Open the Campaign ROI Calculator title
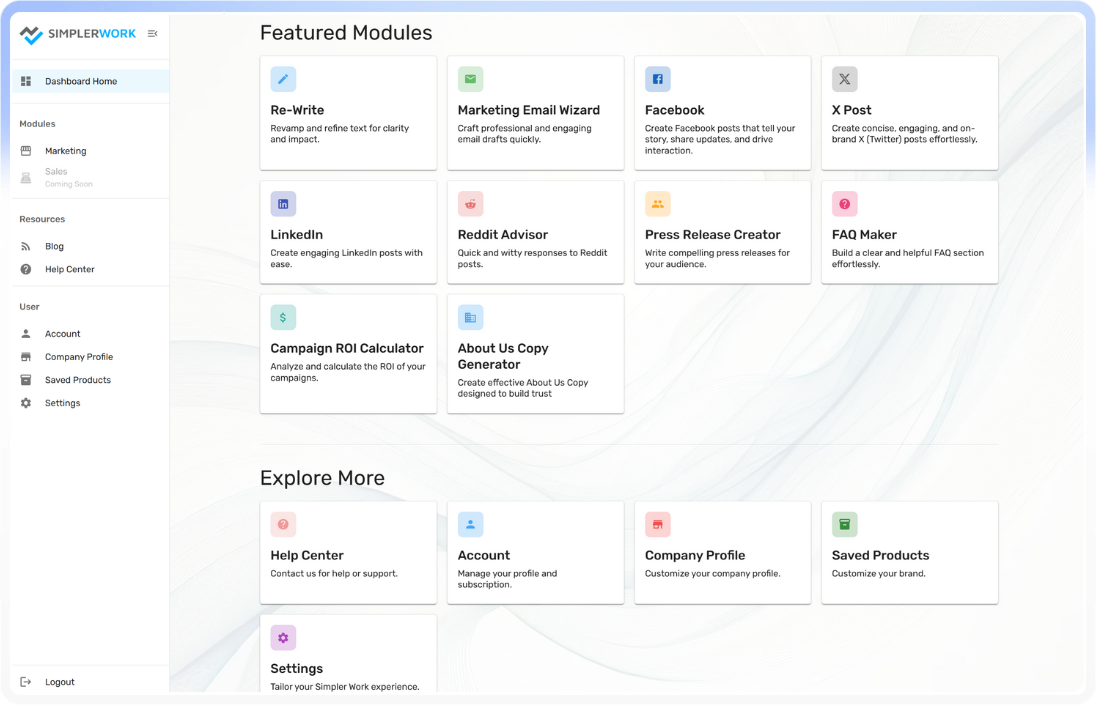1096x705 pixels. (x=347, y=348)
